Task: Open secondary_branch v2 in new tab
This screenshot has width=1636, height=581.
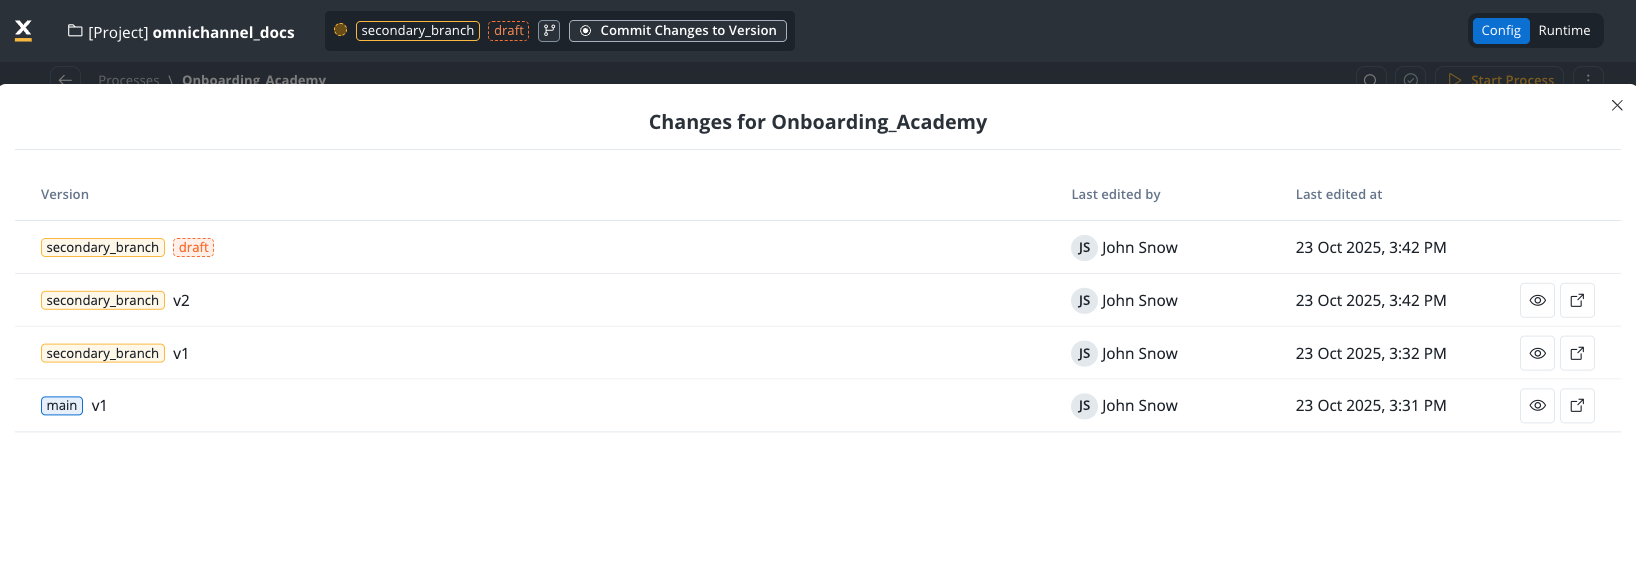Action: (x=1577, y=300)
